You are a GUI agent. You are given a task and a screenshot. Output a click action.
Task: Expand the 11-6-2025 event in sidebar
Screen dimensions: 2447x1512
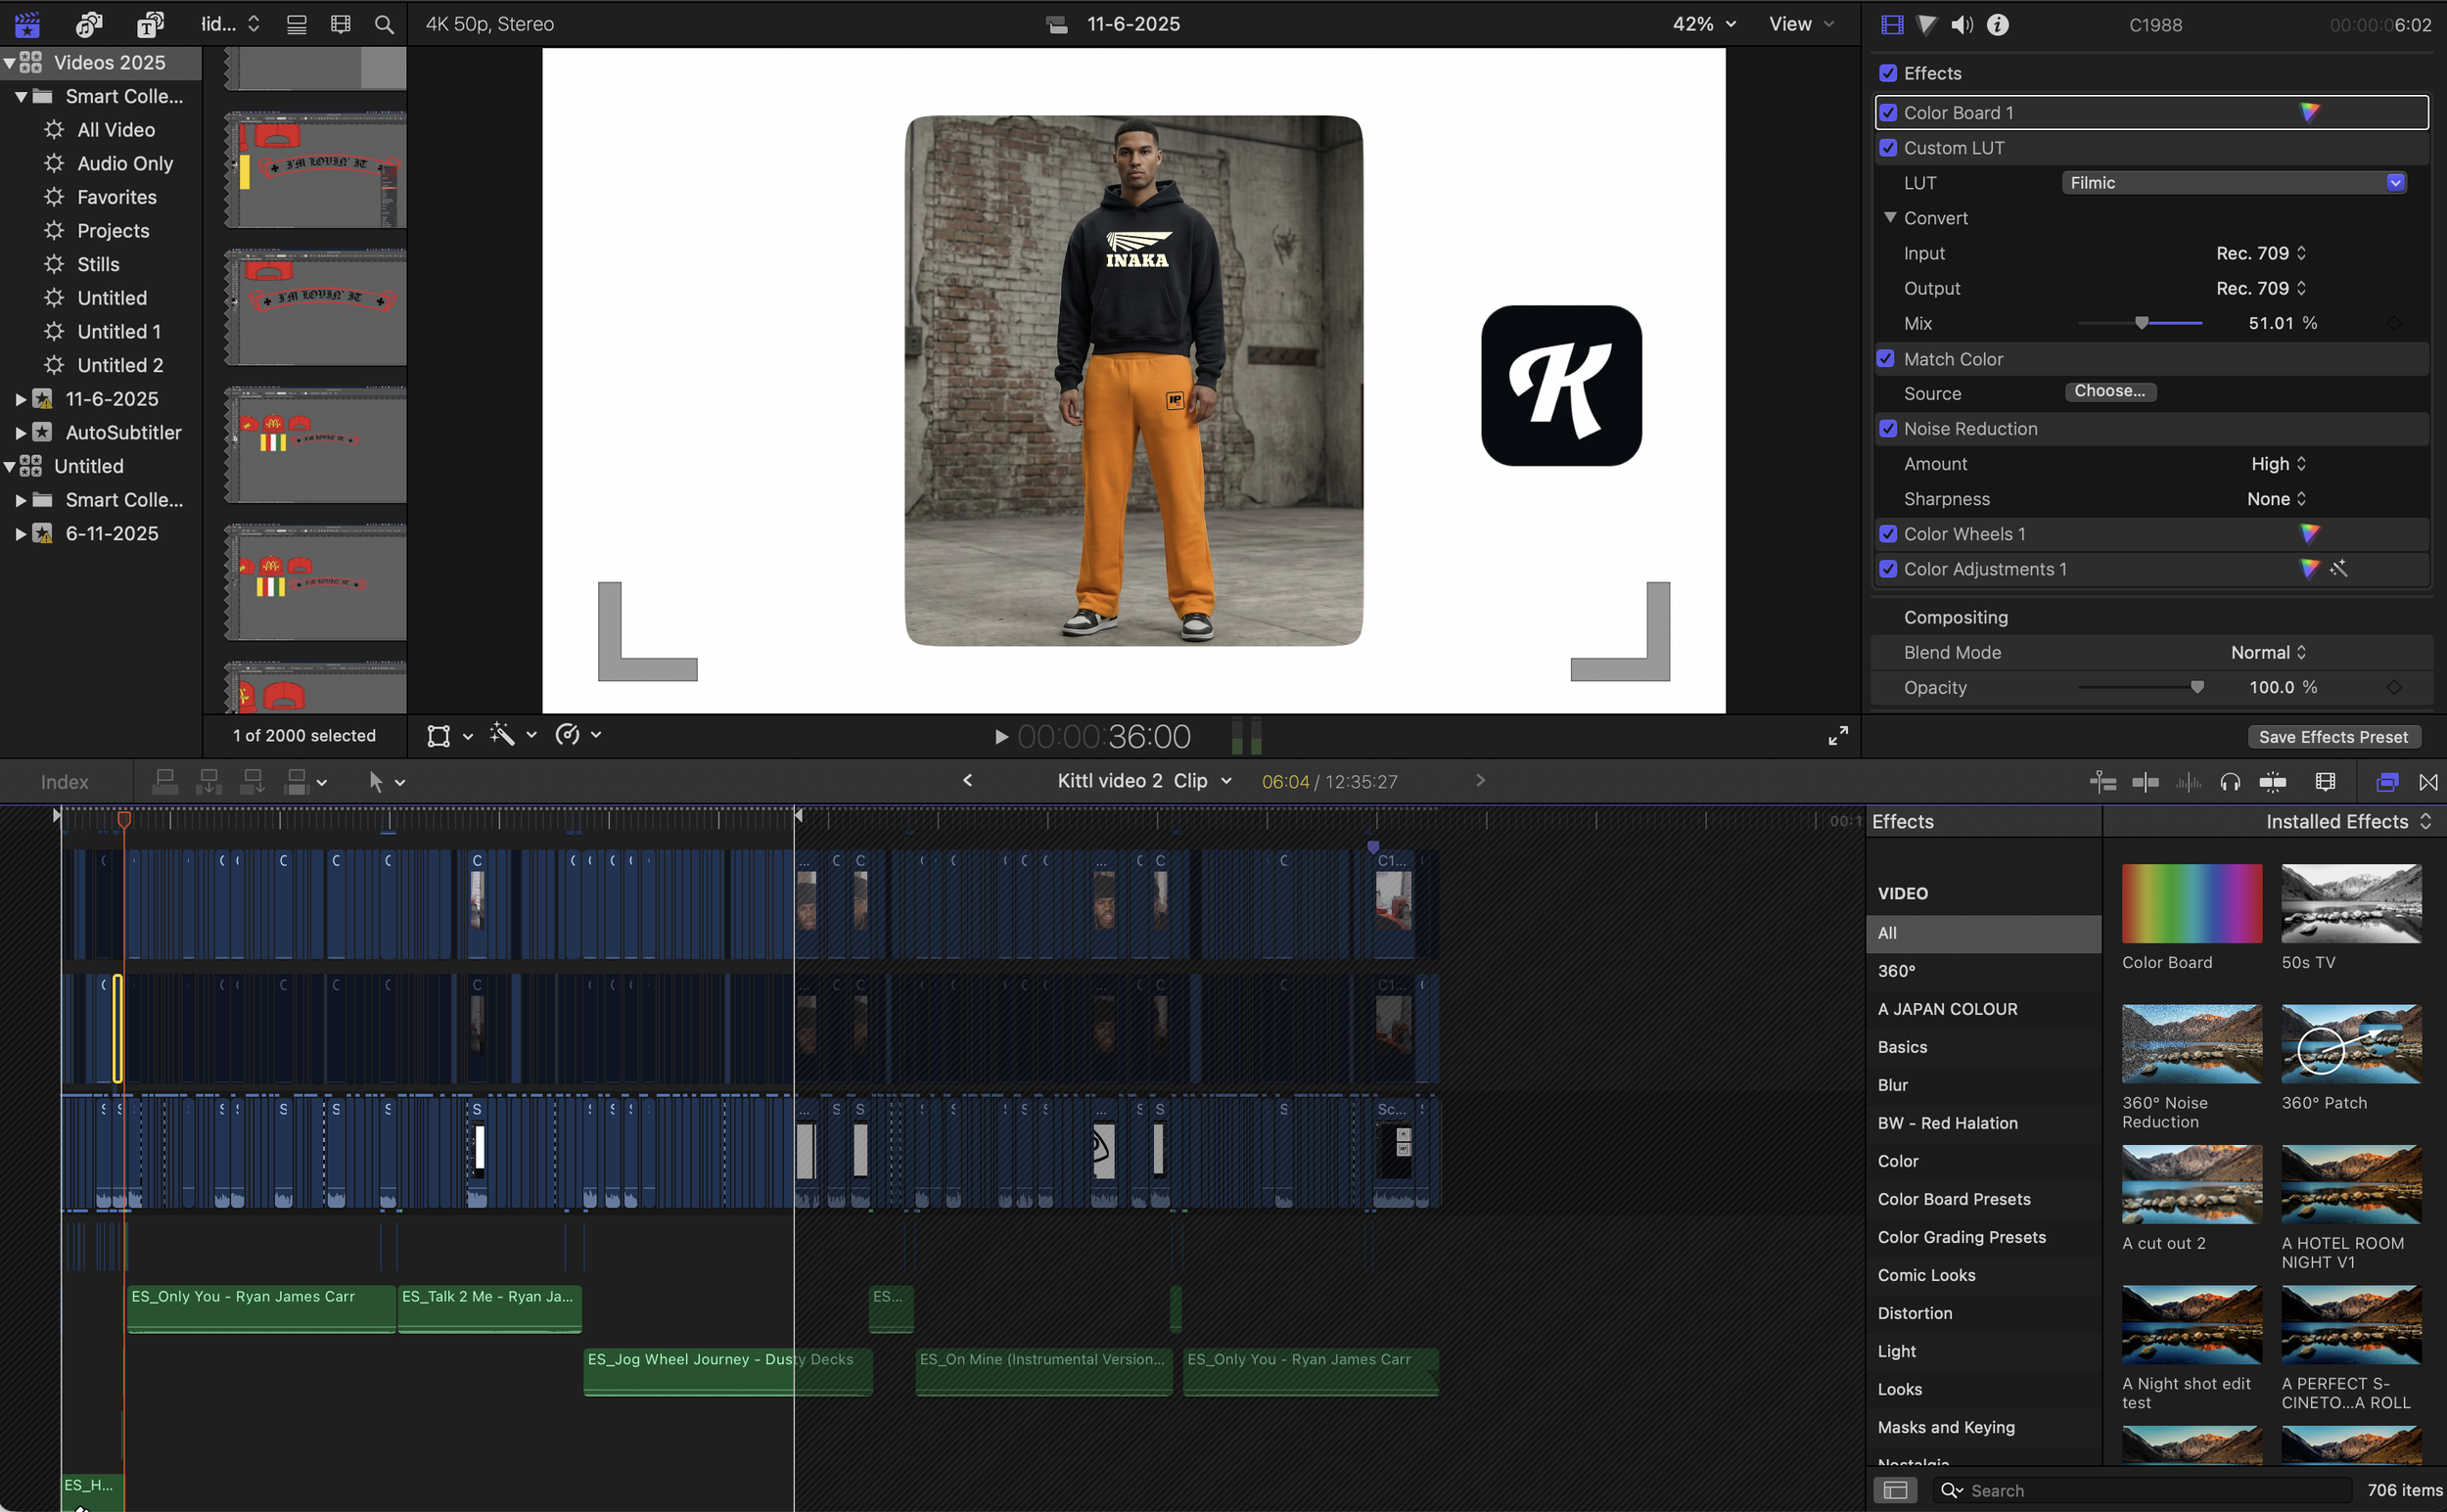[x=20, y=399]
